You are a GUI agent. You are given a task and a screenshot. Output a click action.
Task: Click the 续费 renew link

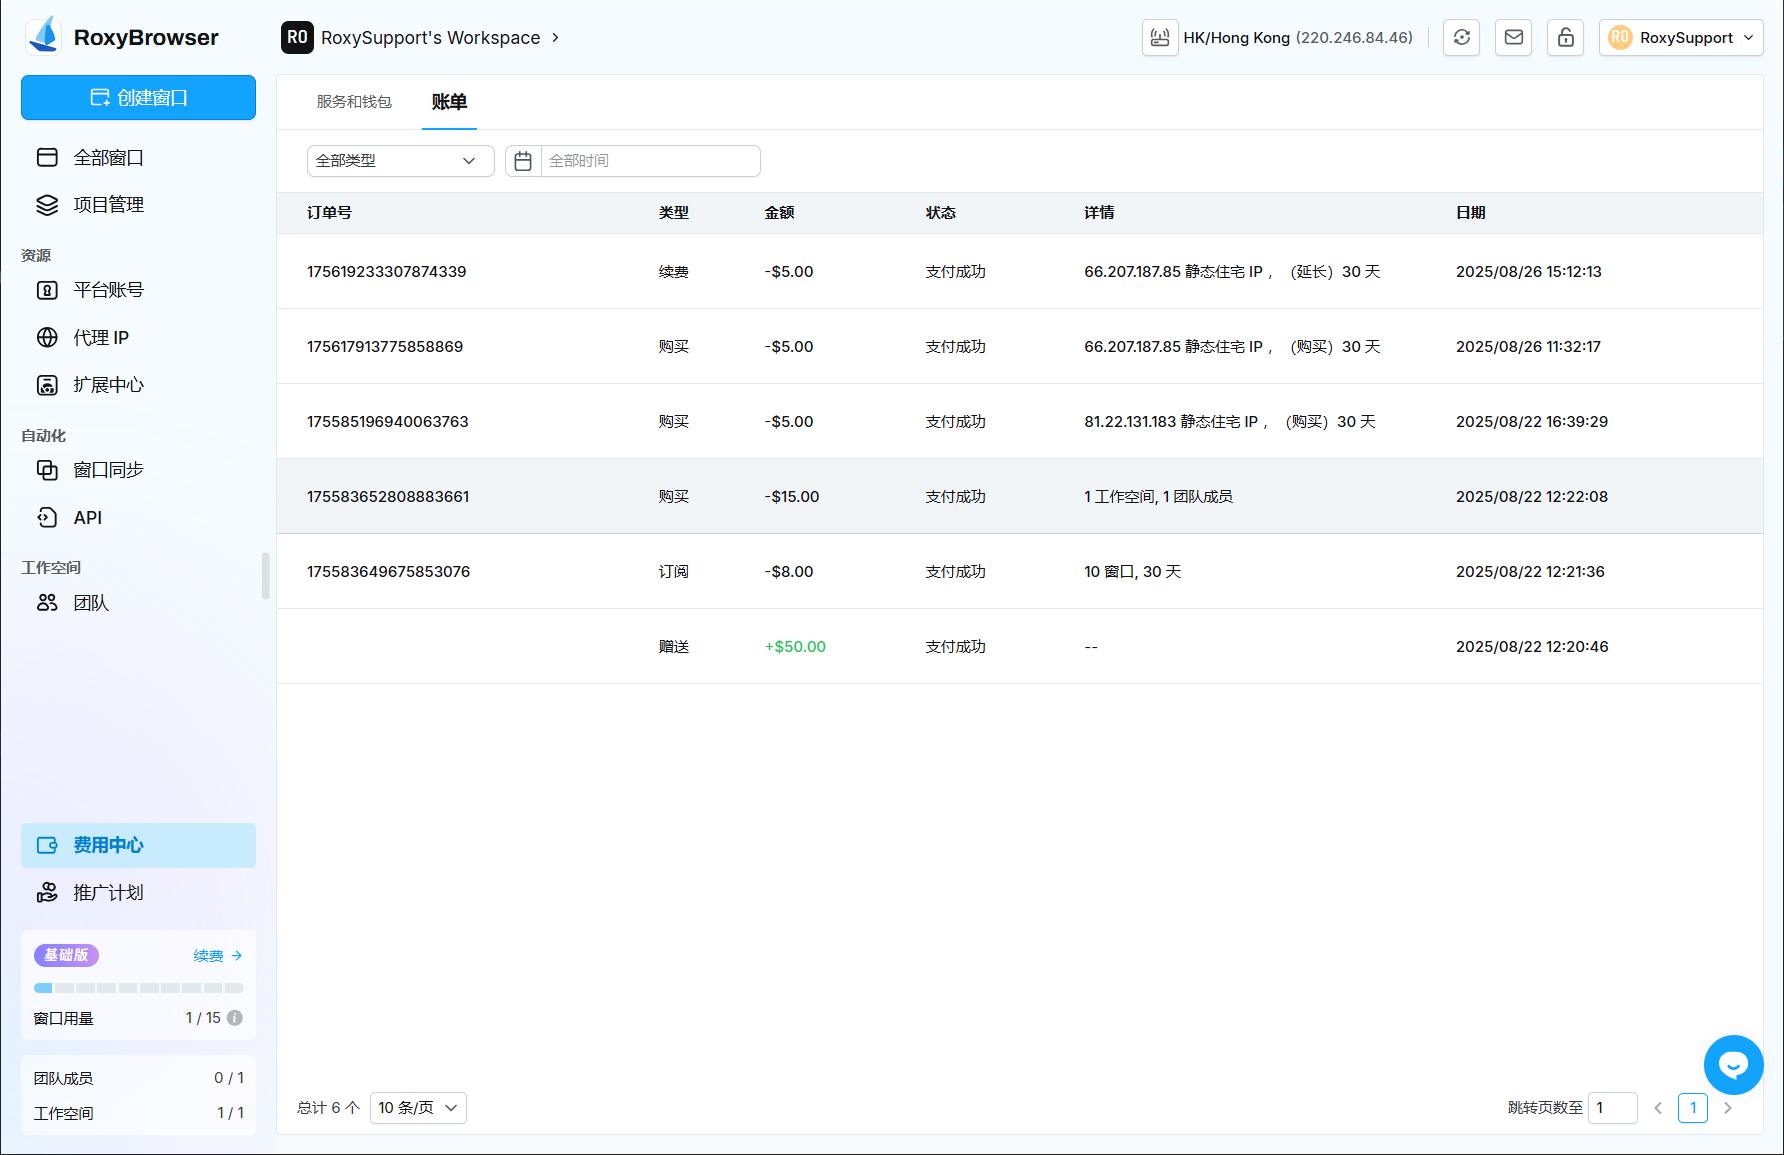pos(217,956)
